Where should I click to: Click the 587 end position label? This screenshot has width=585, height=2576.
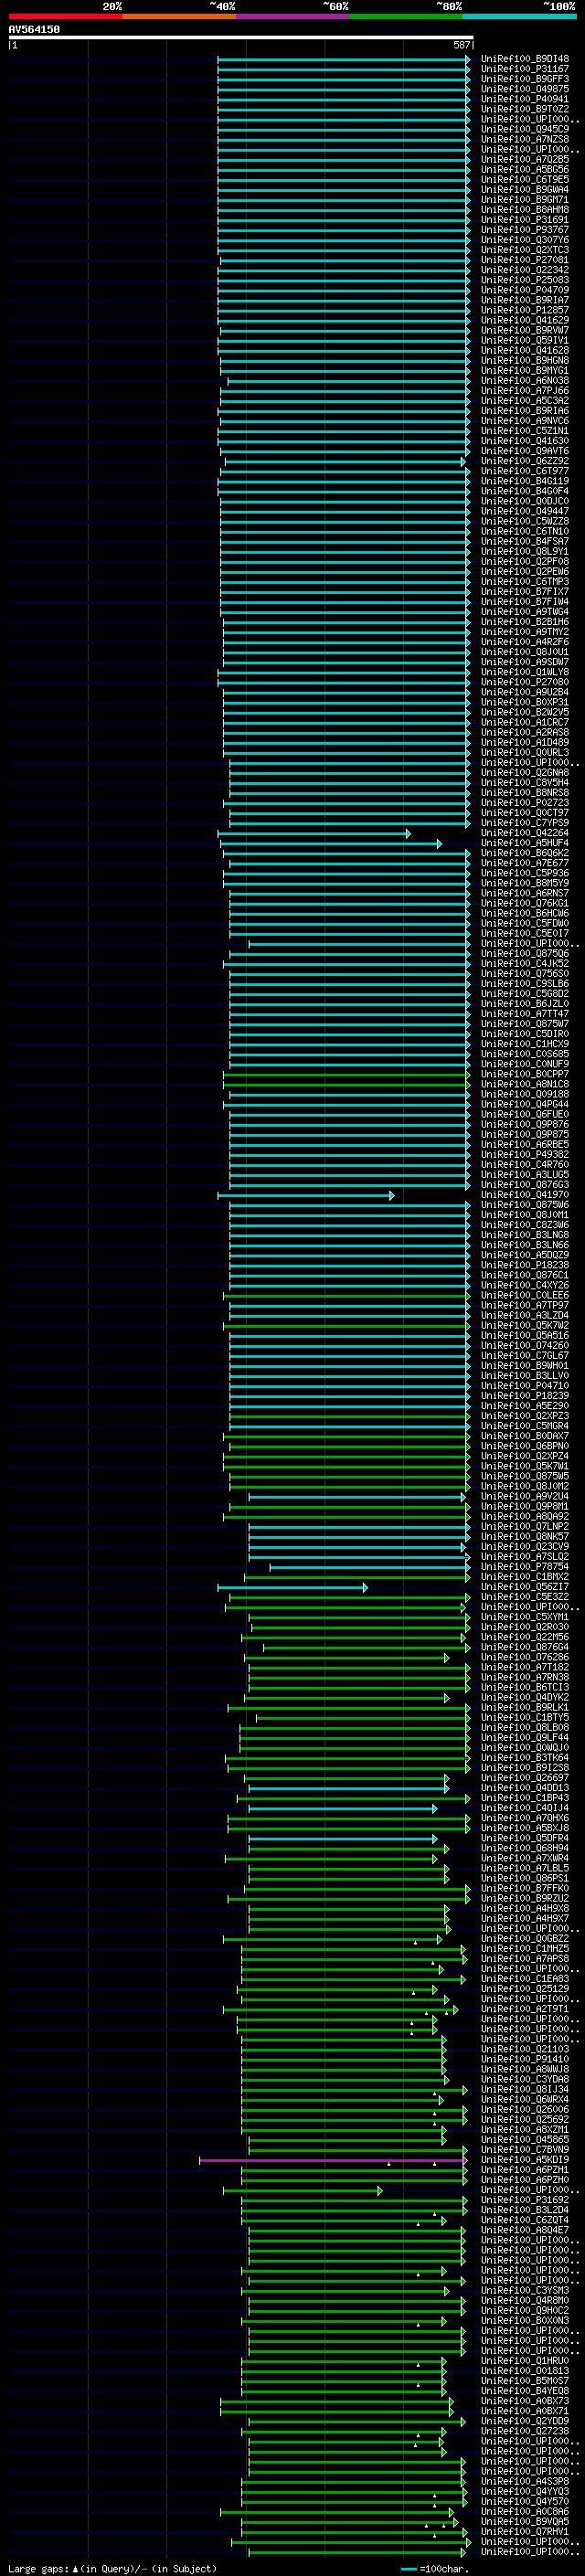click(x=462, y=45)
